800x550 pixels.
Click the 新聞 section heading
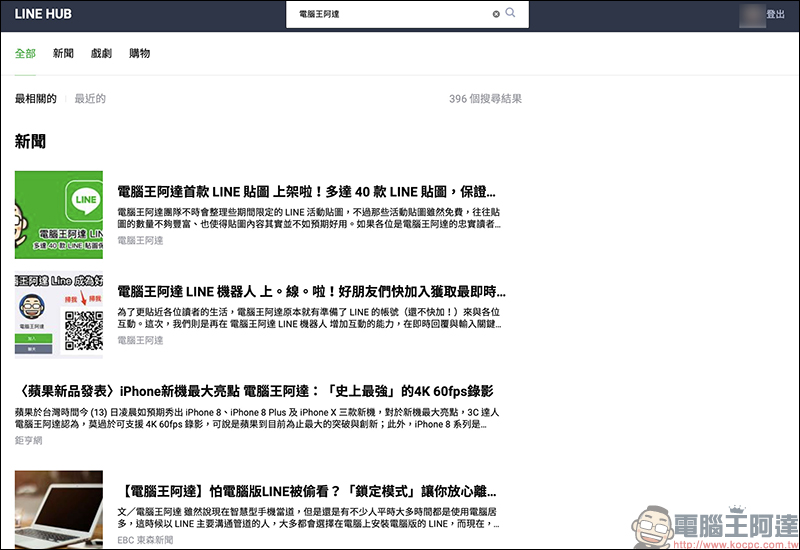[30, 141]
